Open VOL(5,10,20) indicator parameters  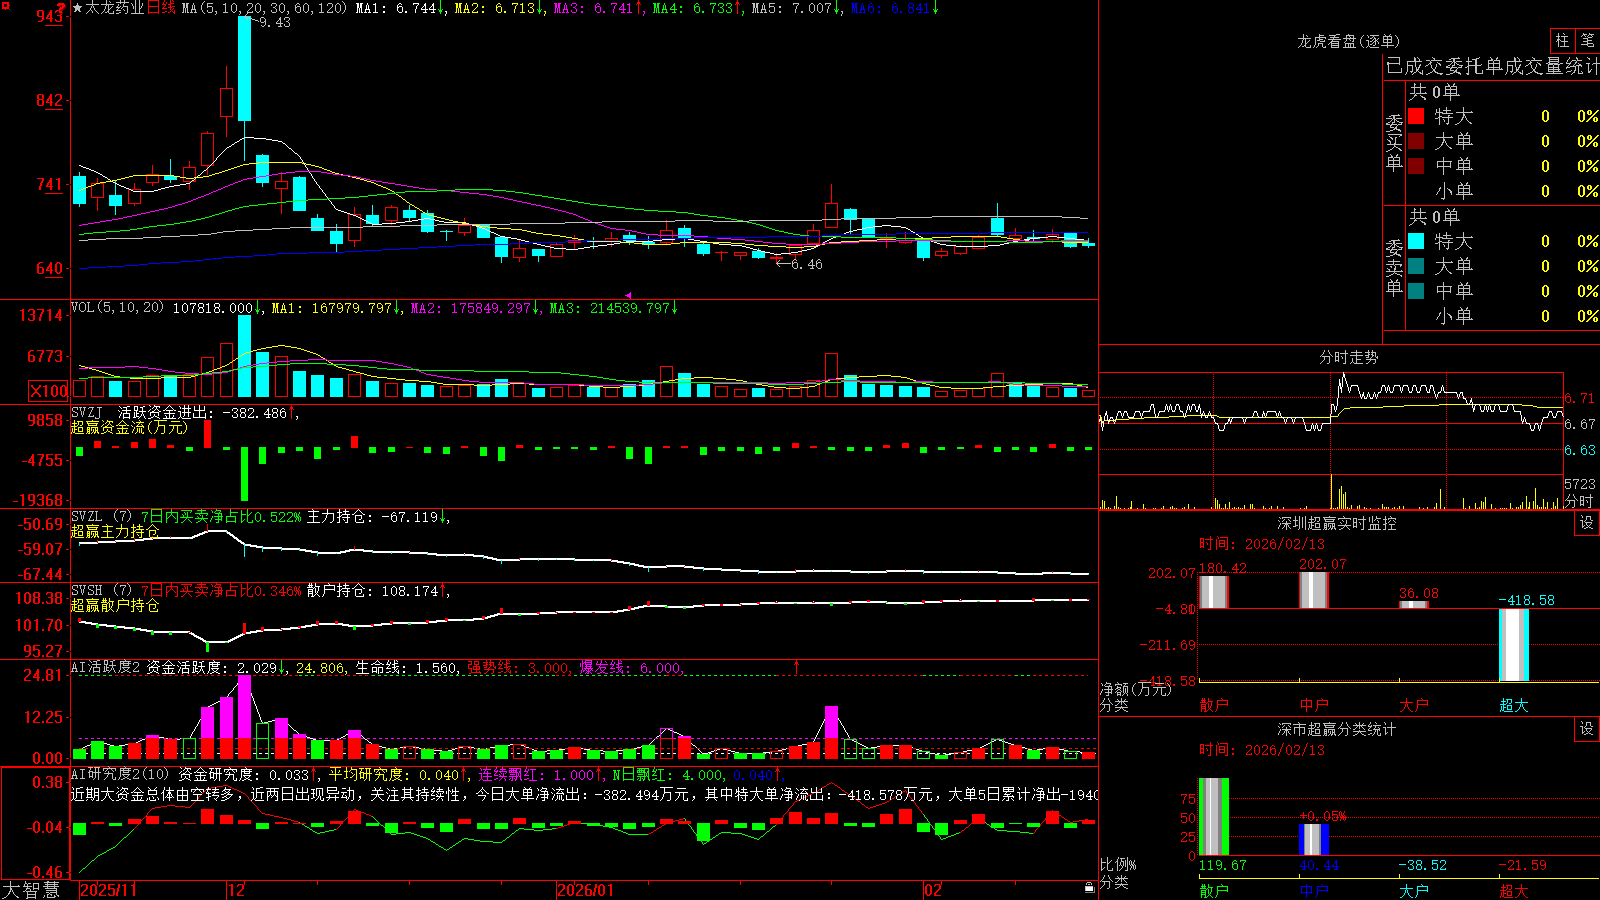coord(117,308)
